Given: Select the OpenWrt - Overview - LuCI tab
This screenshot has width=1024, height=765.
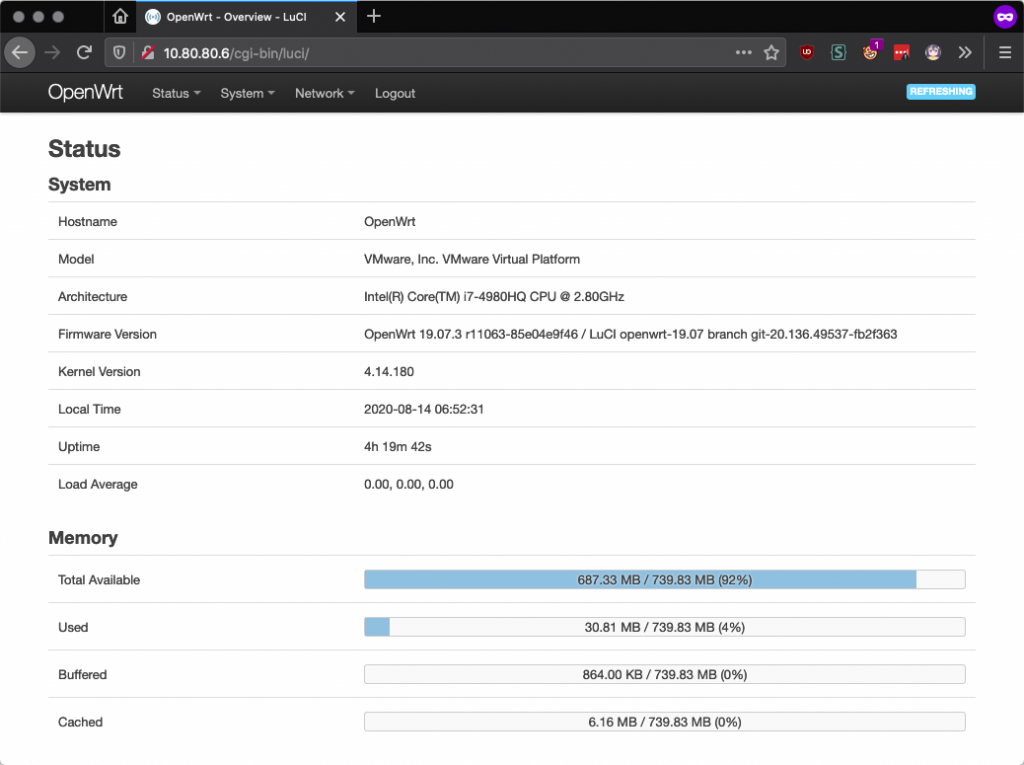Looking at the screenshot, I should (247, 17).
